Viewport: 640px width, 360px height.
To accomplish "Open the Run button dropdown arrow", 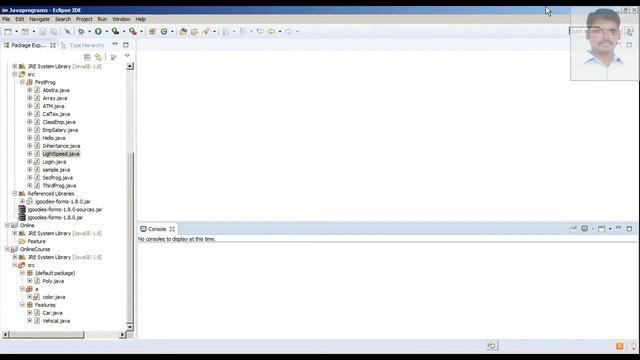I will click(x=107, y=31).
